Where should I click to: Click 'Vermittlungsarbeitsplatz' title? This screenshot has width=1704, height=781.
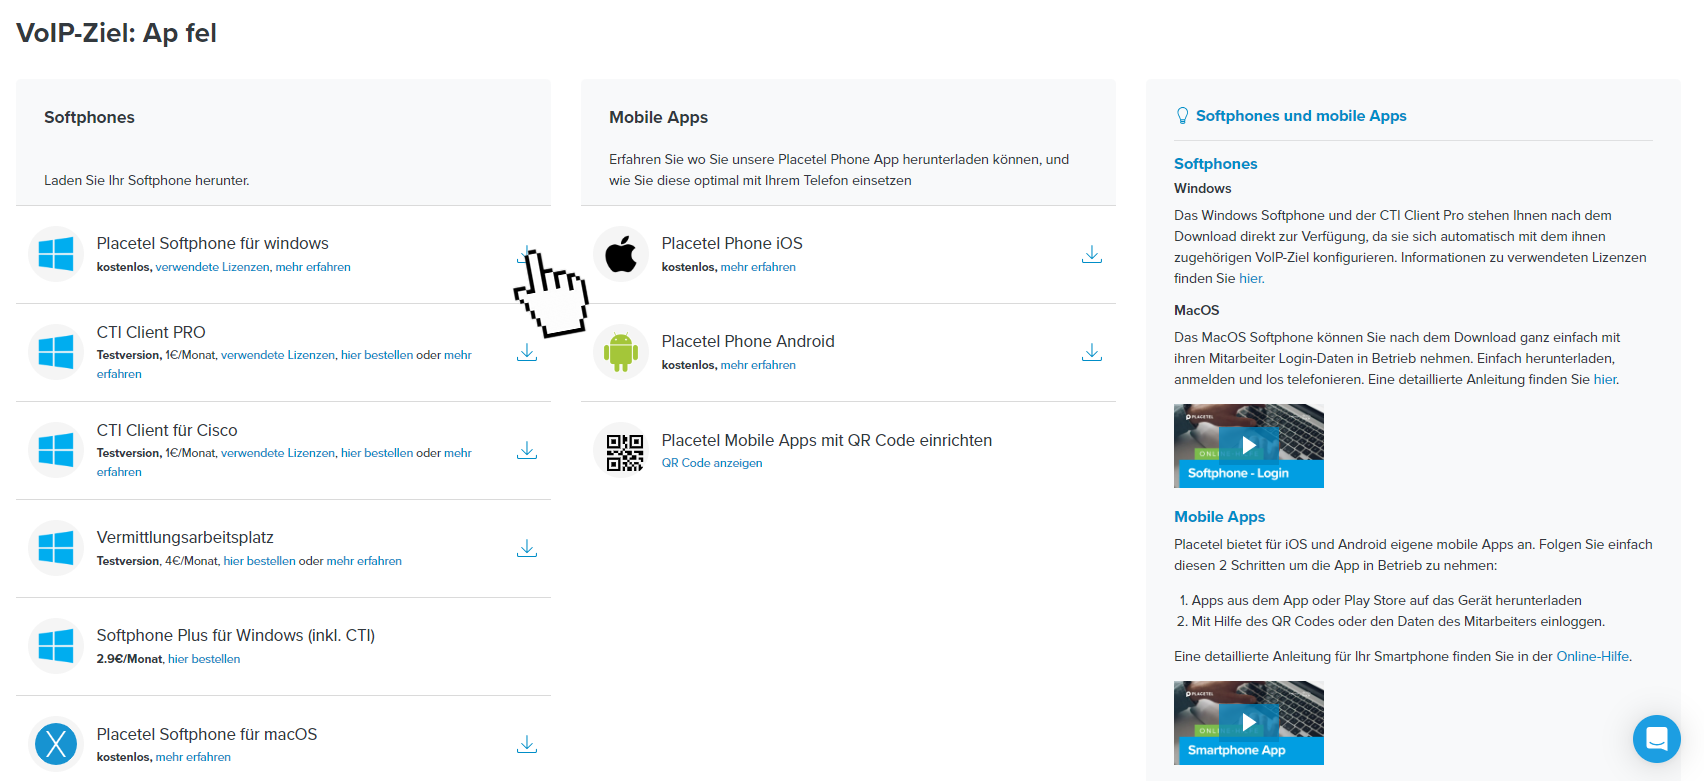185,538
